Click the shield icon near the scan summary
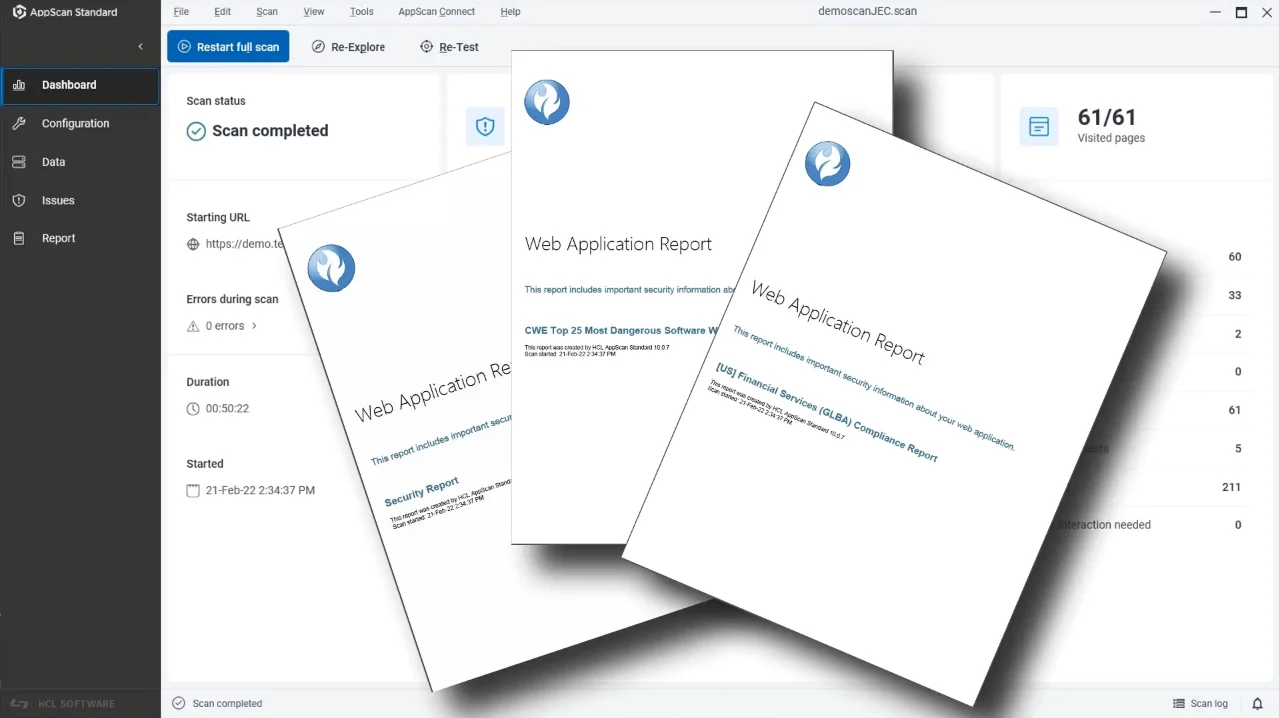1279x718 pixels. tap(485, 126)
